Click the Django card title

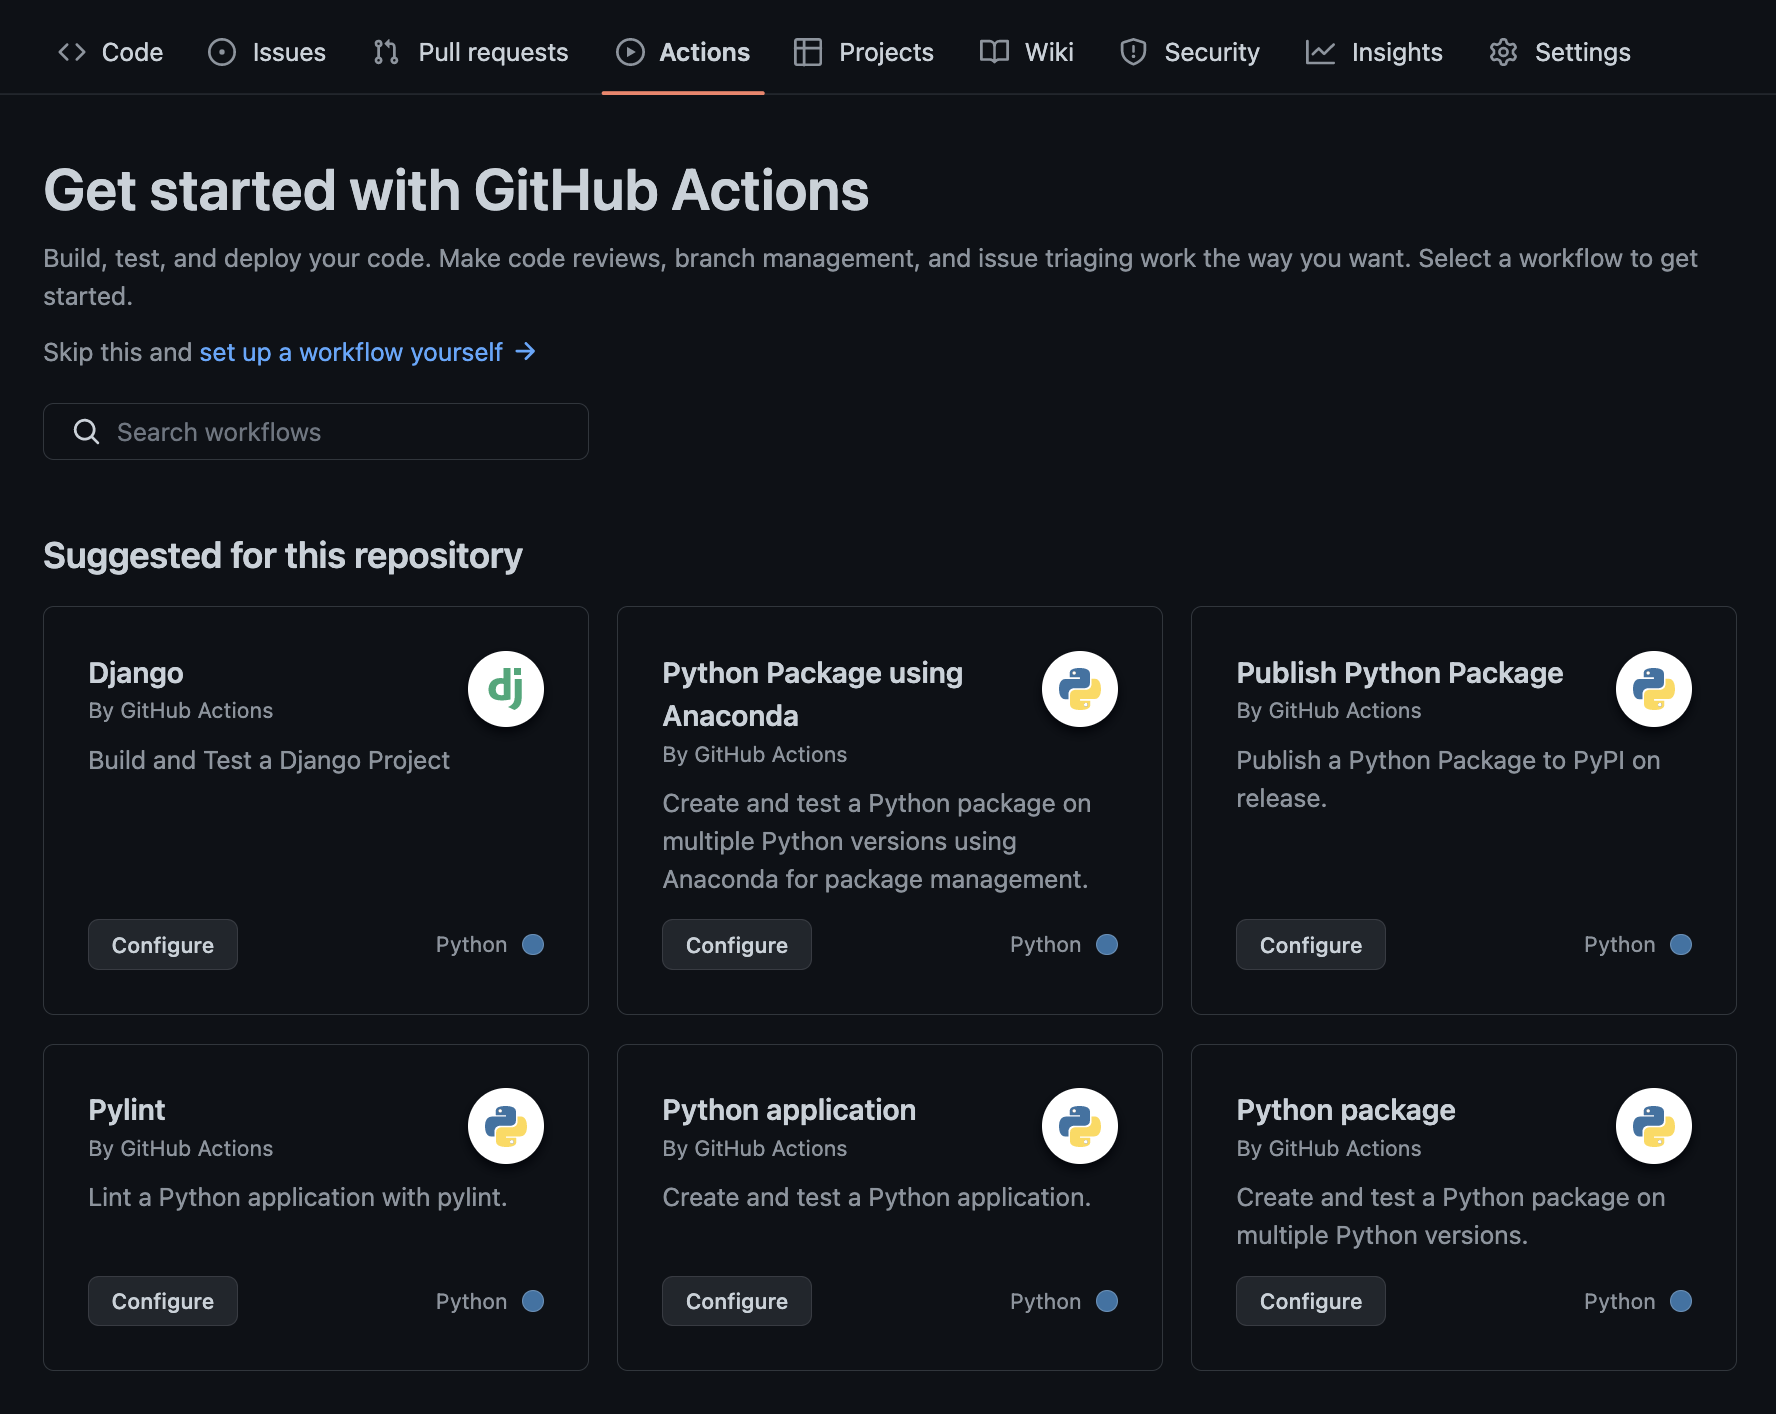[x=136, y=673]
